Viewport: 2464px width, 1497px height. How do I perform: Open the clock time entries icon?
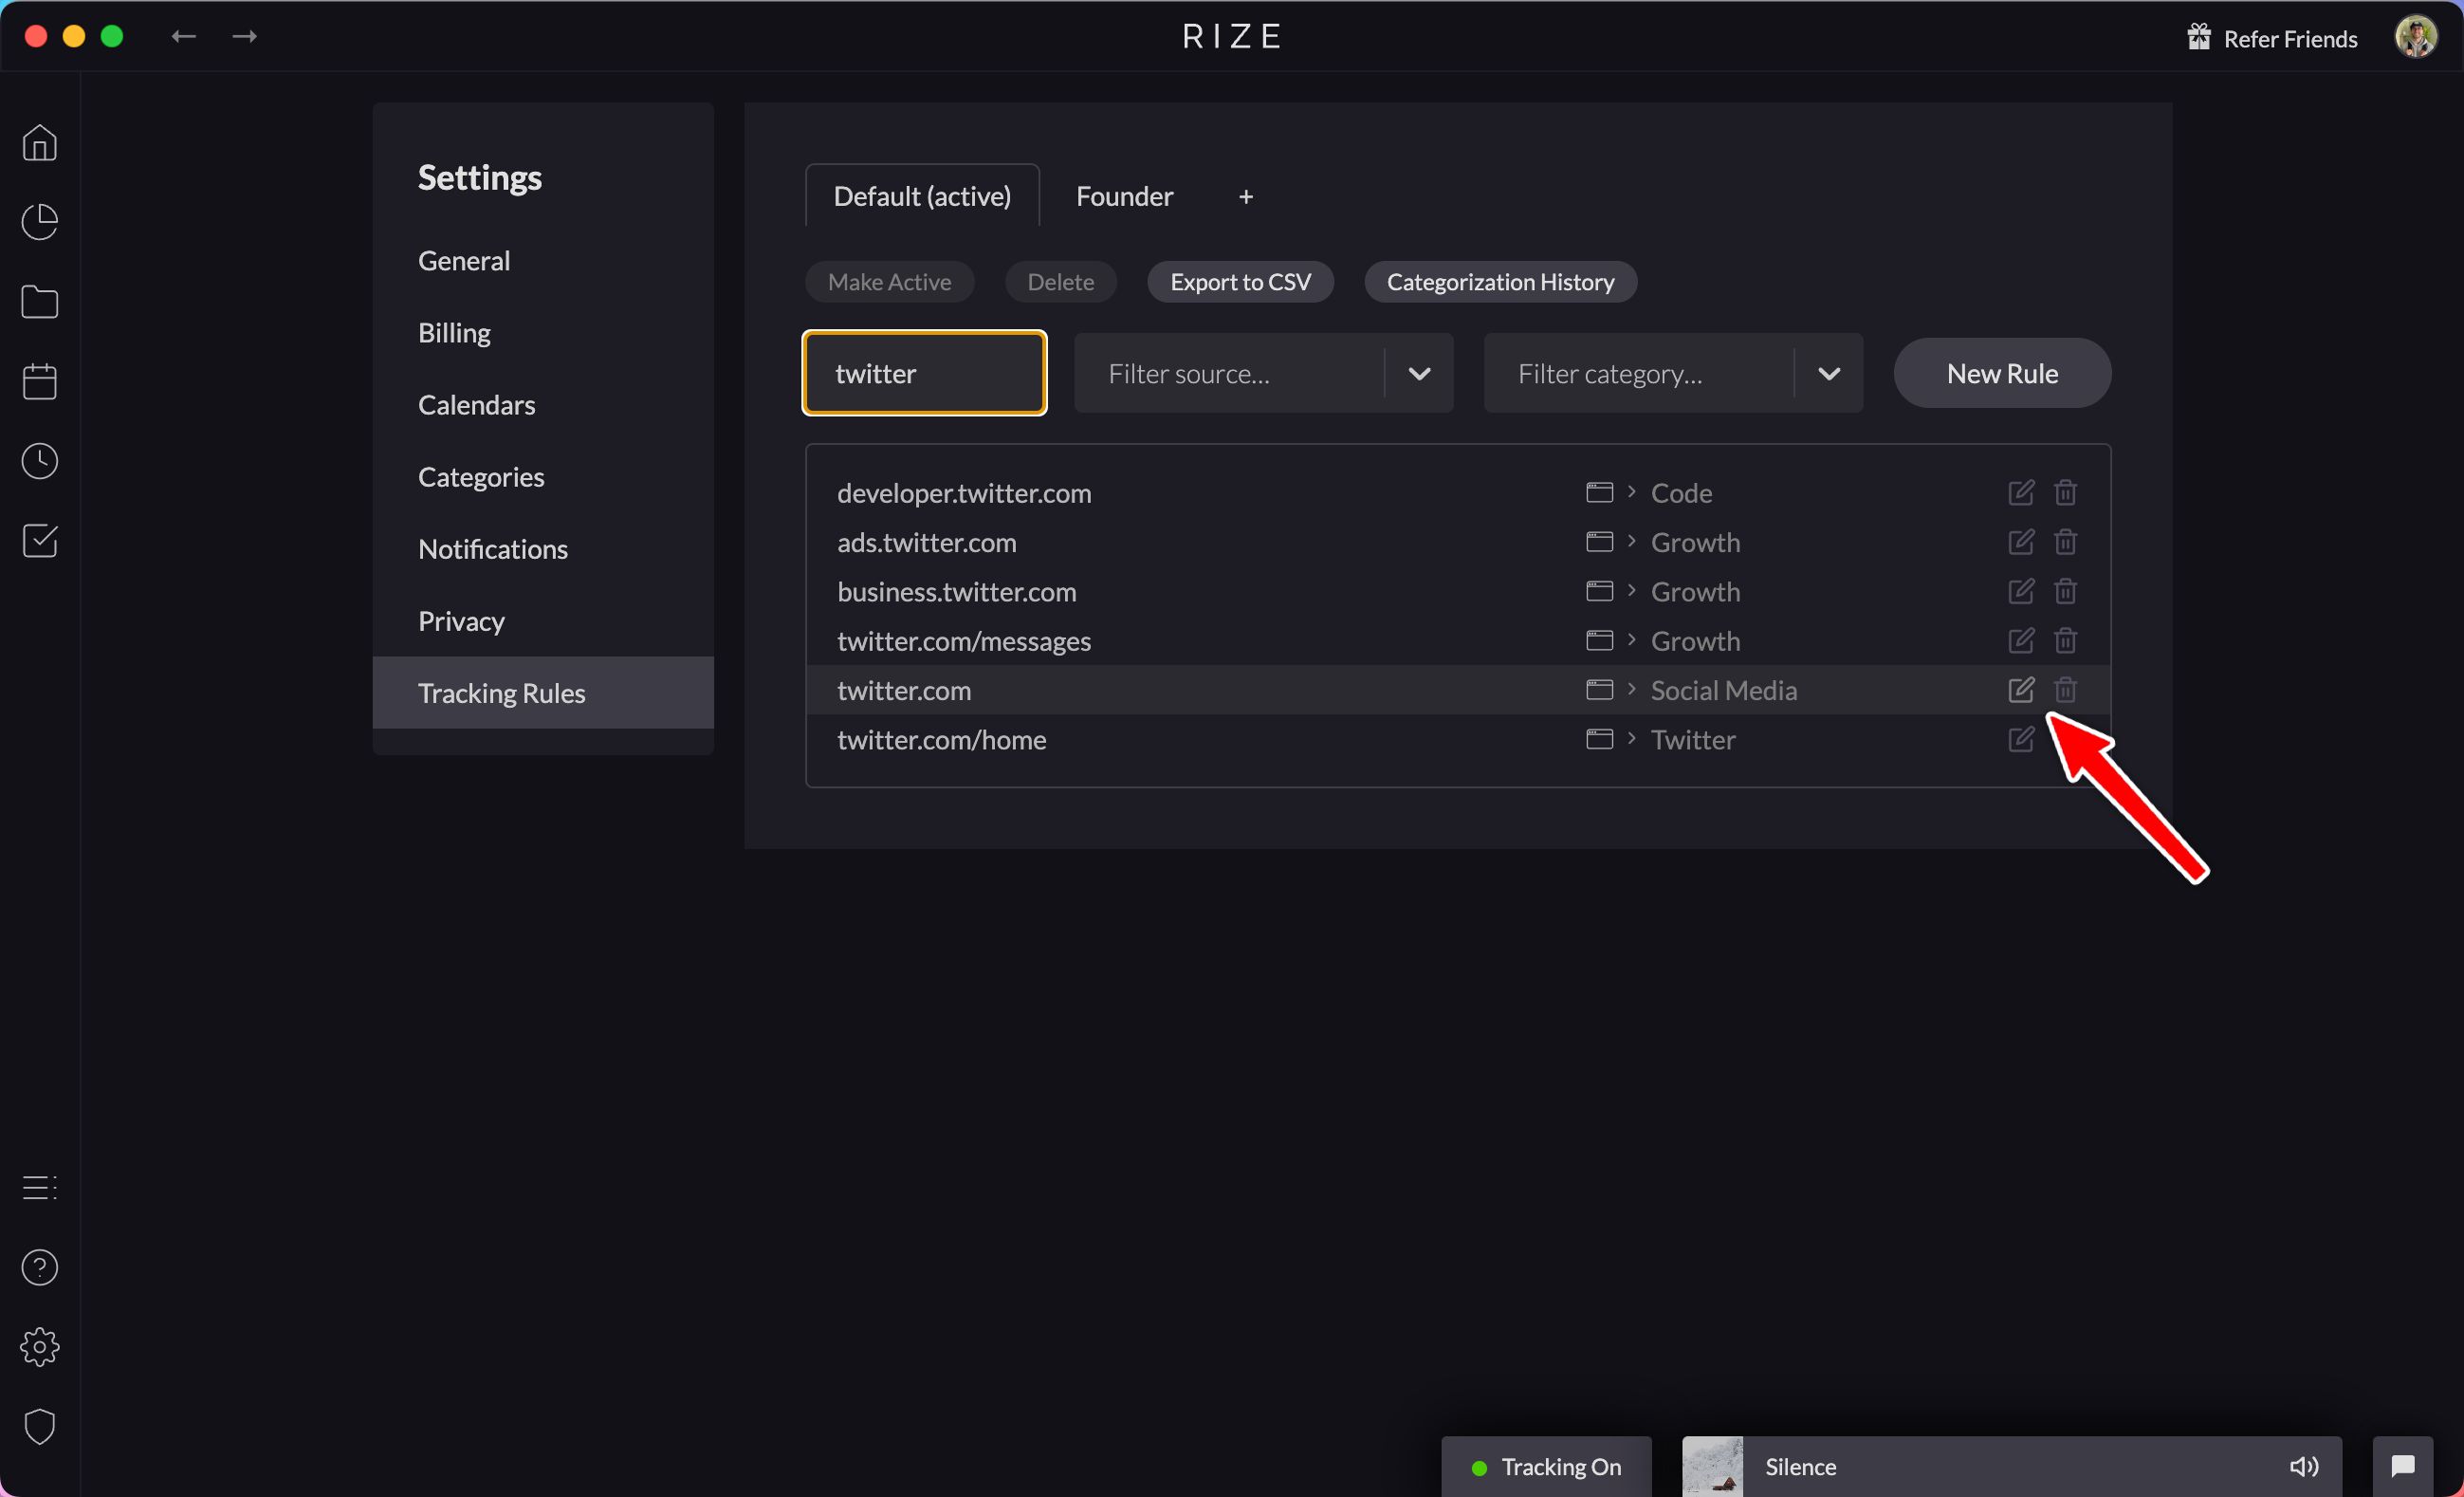[40, 461]
